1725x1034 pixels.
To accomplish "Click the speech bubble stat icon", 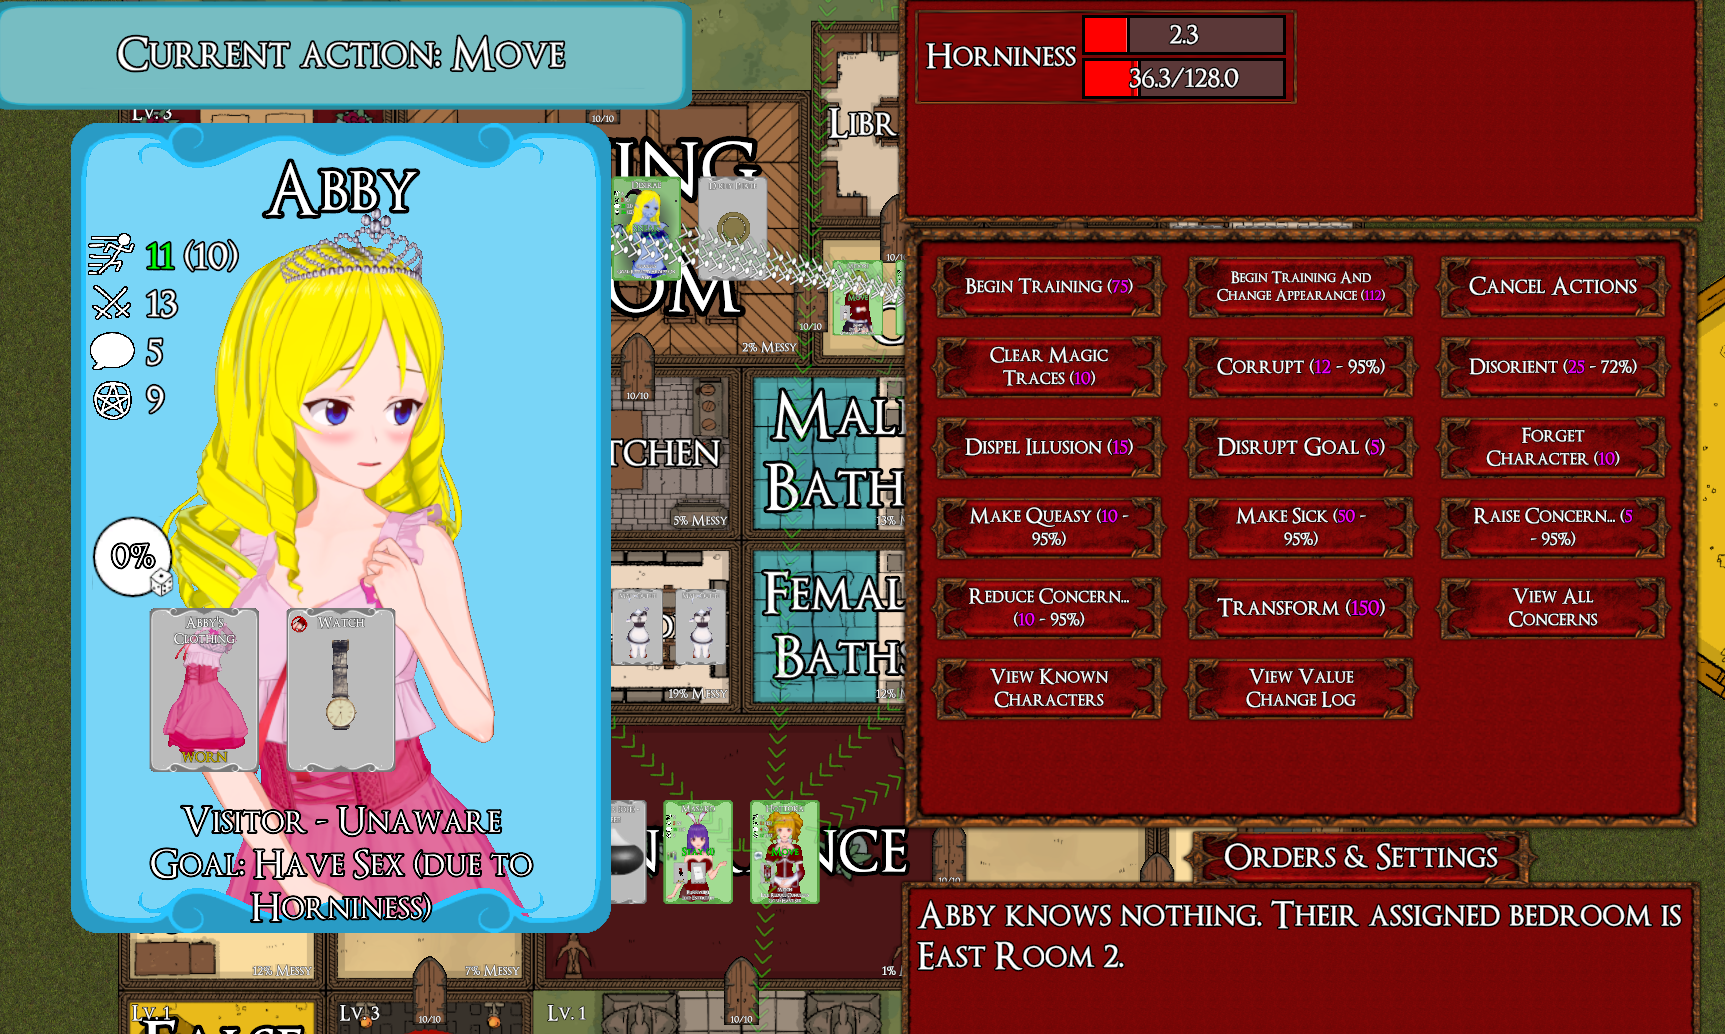I will (x=112, y=351).
